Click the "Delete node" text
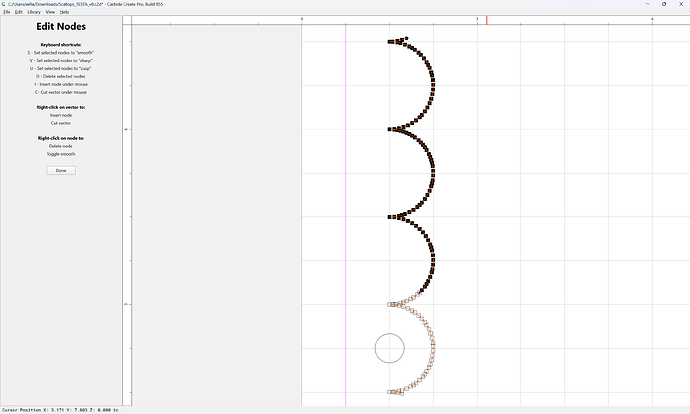Image resolution: width=690 pixels, height=414 pixels. (x=61, y=146)
